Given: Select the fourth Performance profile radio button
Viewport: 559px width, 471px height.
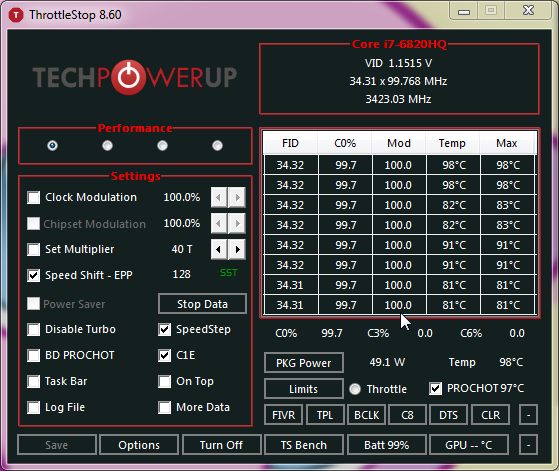Looking at the screenshot, I should tap(217, 145).
